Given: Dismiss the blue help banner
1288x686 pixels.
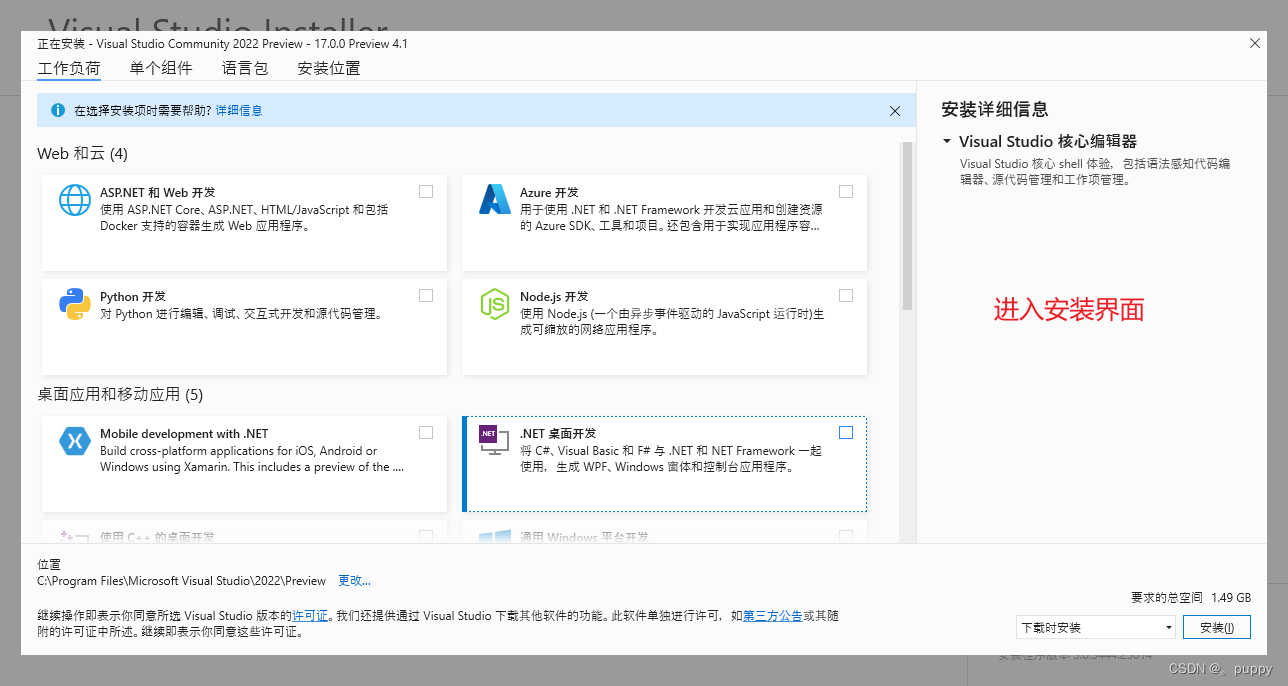Looking at the screenshot, I should coord(895,110).
